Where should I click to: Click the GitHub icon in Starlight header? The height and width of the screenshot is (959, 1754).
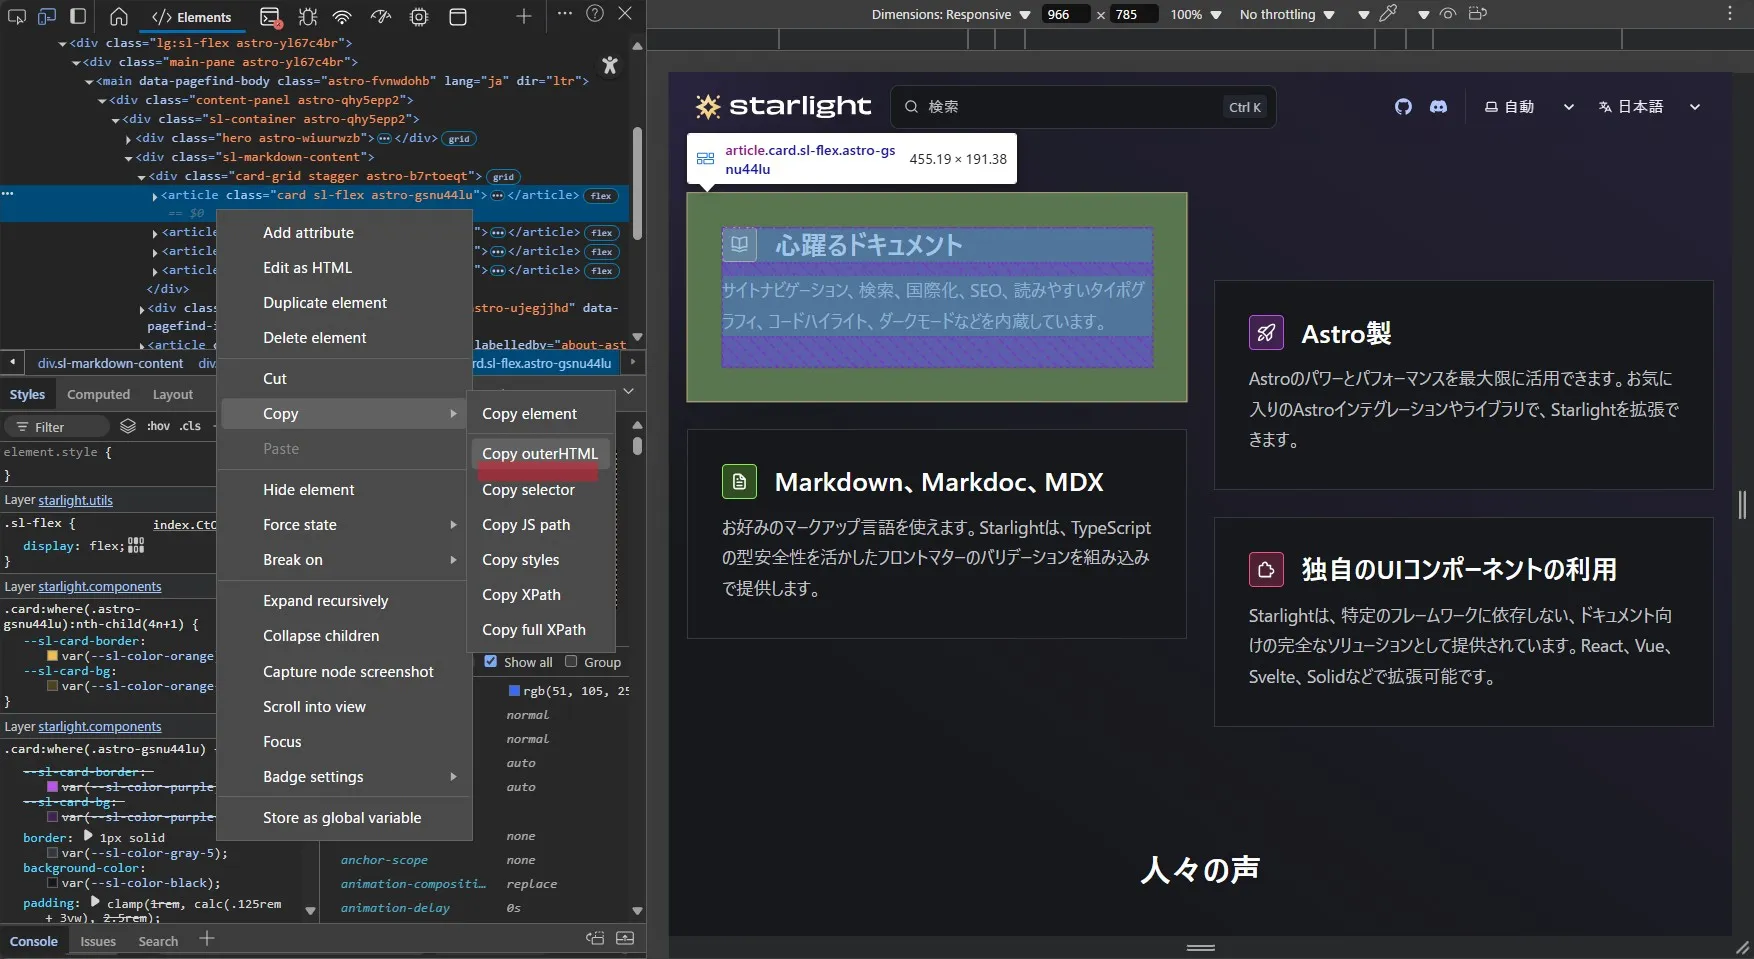[1403, 107]
